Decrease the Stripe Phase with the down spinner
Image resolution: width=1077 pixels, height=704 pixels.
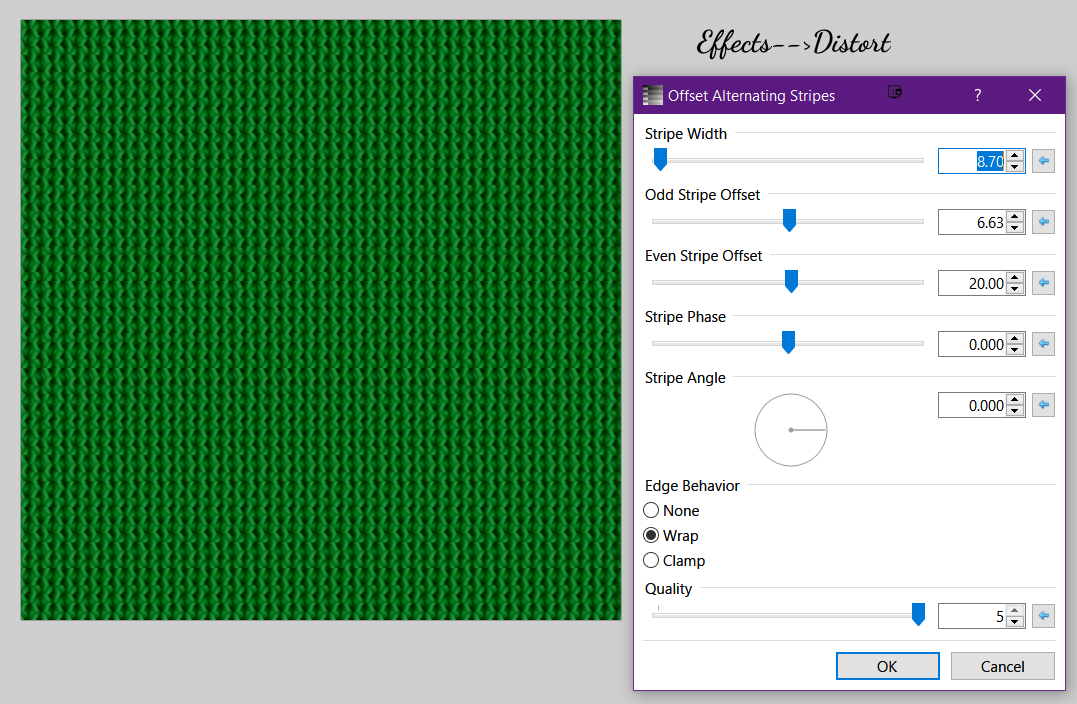coord(1015,350)
